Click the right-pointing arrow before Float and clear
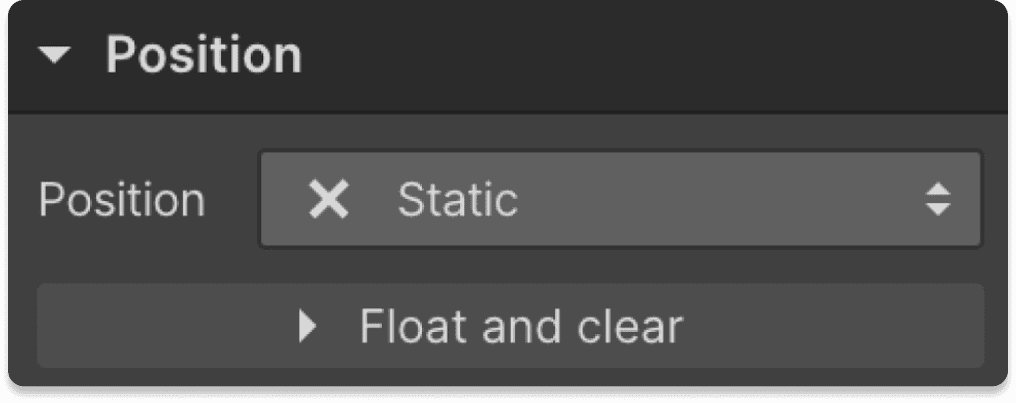Screen dimensions: 1016x403 tap(308, 327)
